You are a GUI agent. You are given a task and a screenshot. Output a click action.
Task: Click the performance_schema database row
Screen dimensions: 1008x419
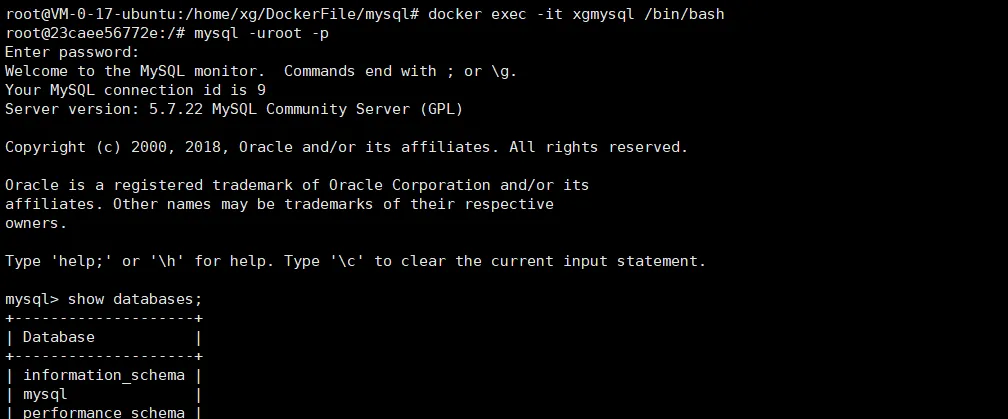point(104,413)
